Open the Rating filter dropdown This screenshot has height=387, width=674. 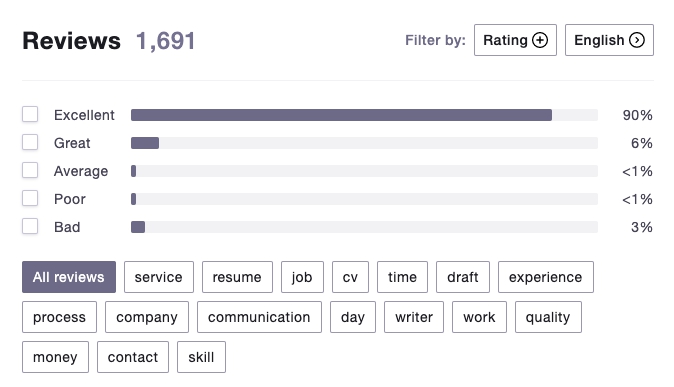click(x=515, y=40)
